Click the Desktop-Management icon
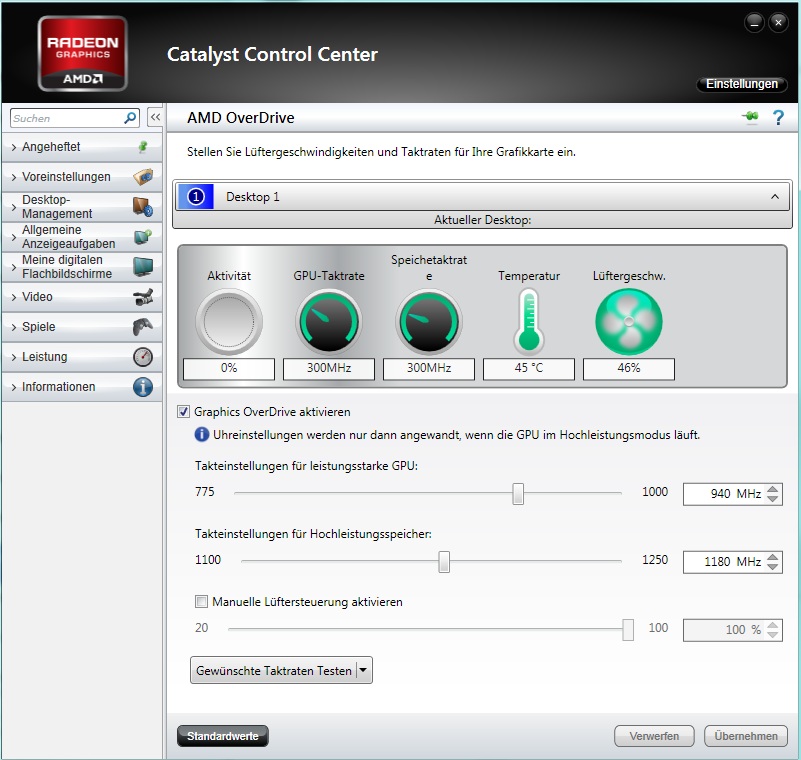801x760 pixels. point(143,207)
